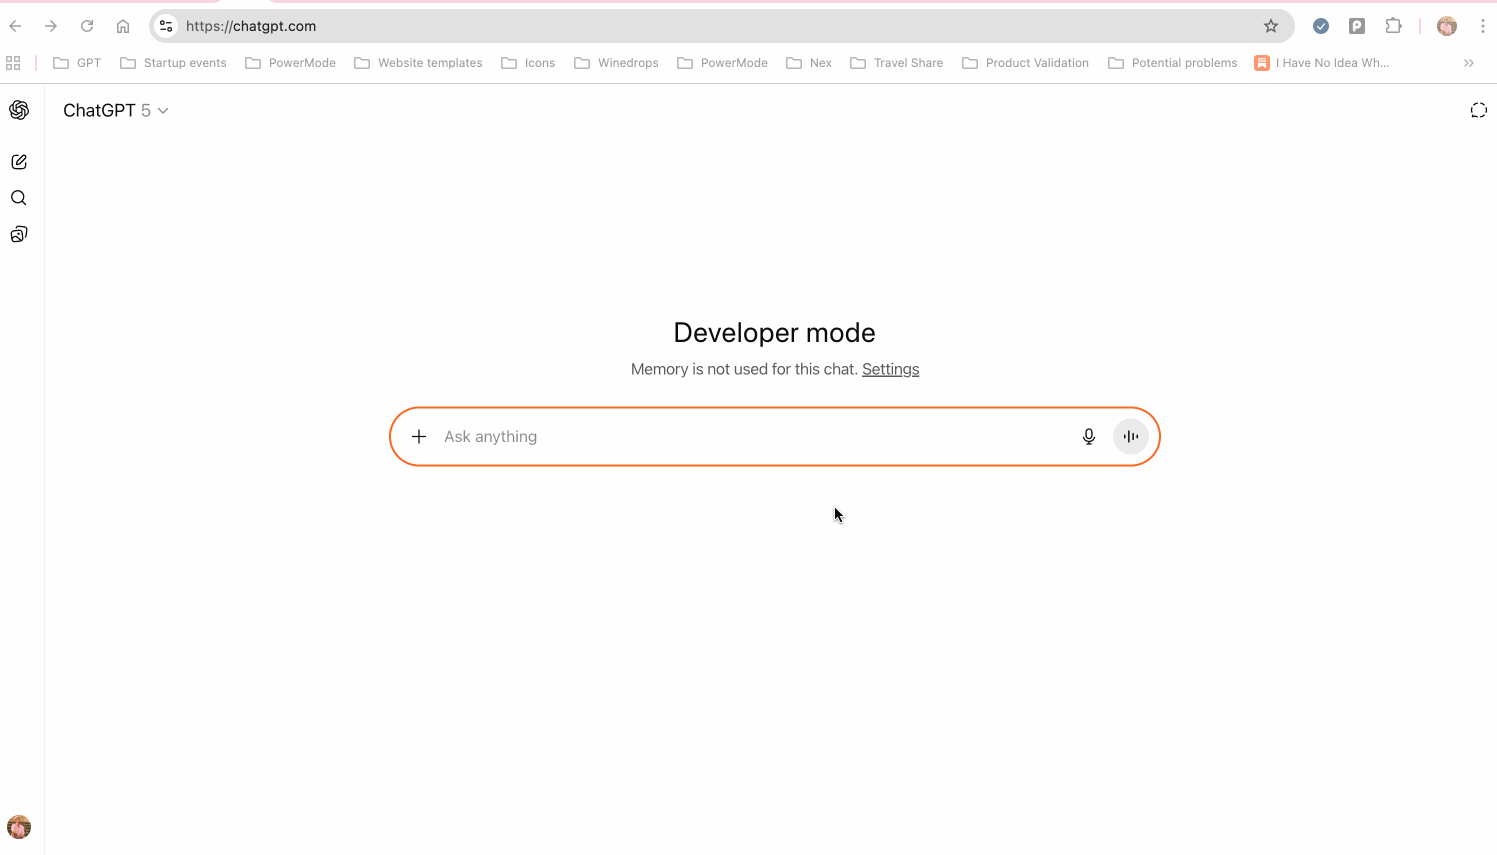Image resolution: width=1497 pixels, height=855 pixels.
Task: Open the Product Validation bookmark folder
Action: click(1025, 63)
